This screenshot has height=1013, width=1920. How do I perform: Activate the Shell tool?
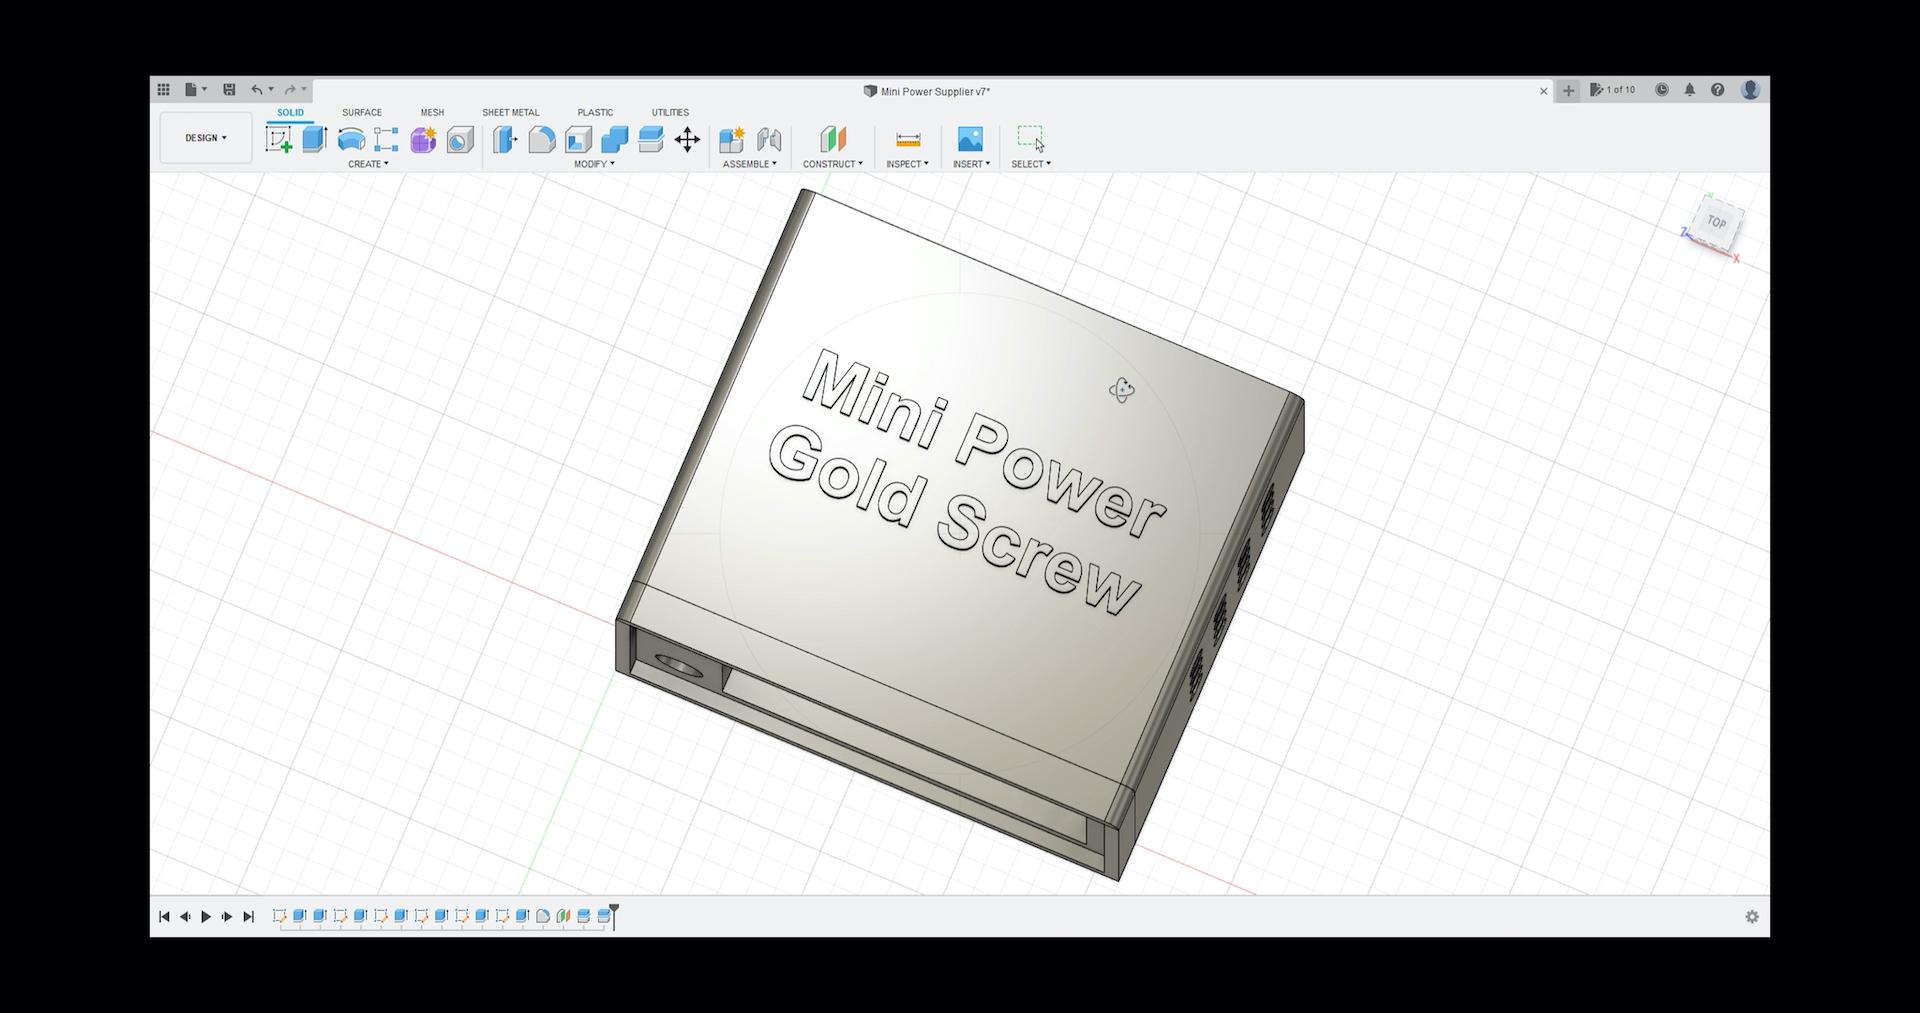click(x=578, y=139)
